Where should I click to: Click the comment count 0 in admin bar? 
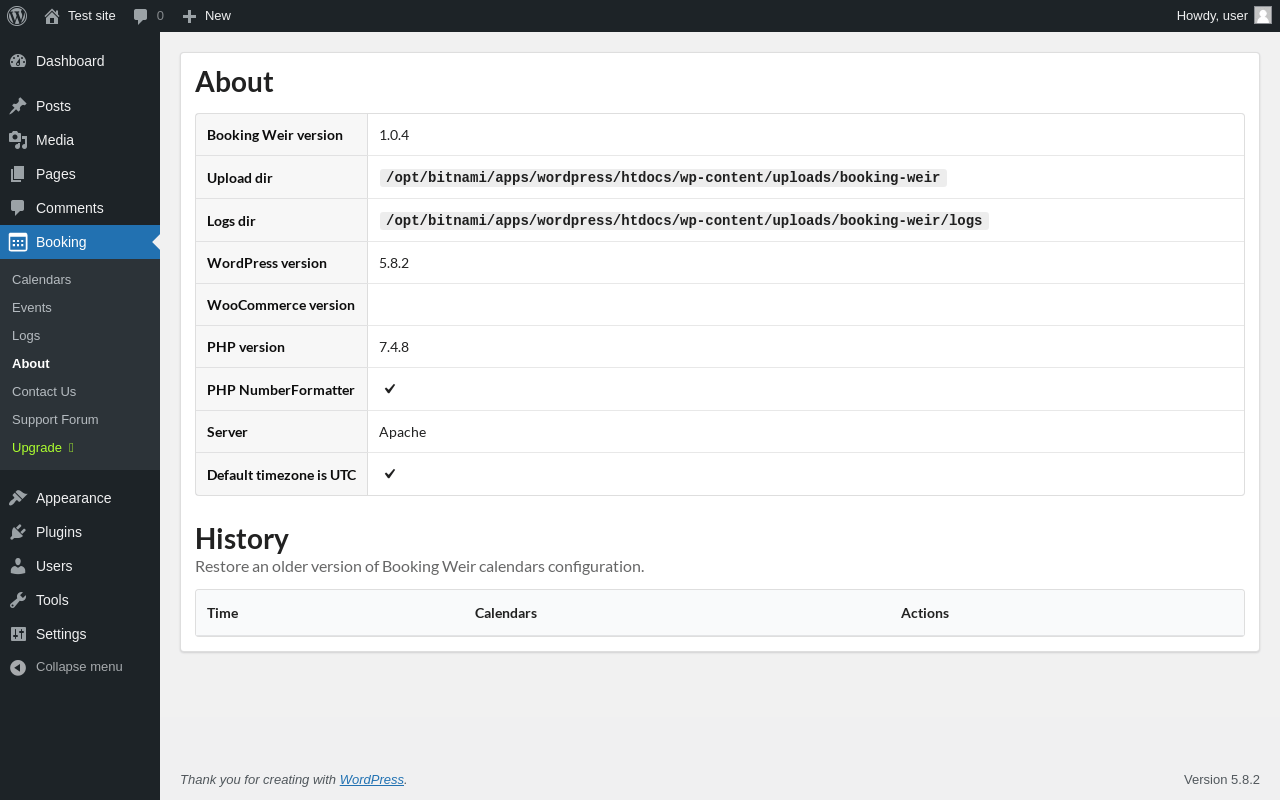[x=160, y=16]
